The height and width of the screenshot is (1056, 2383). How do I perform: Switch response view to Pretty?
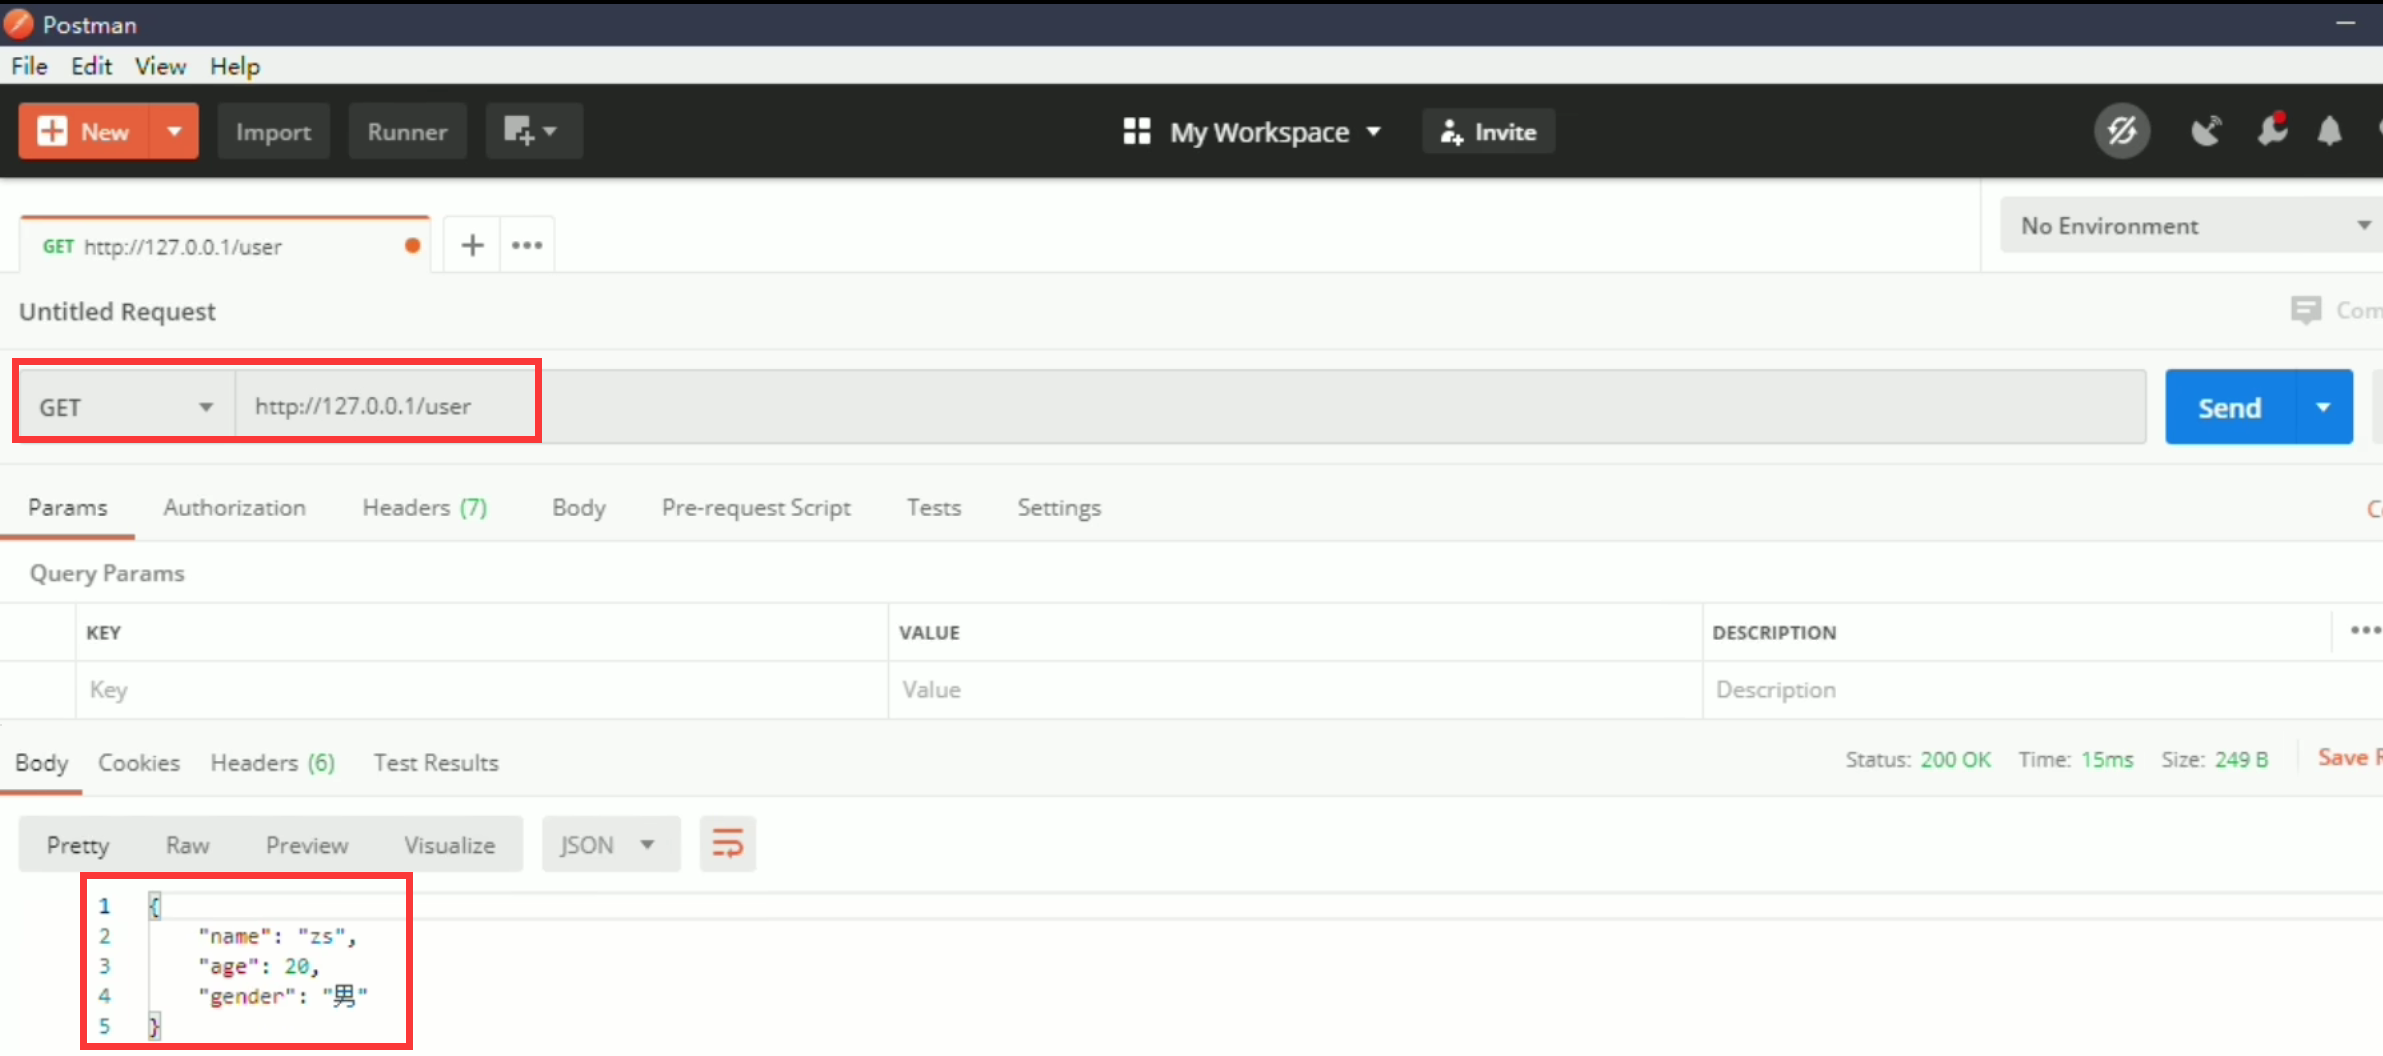coord(77,845)
